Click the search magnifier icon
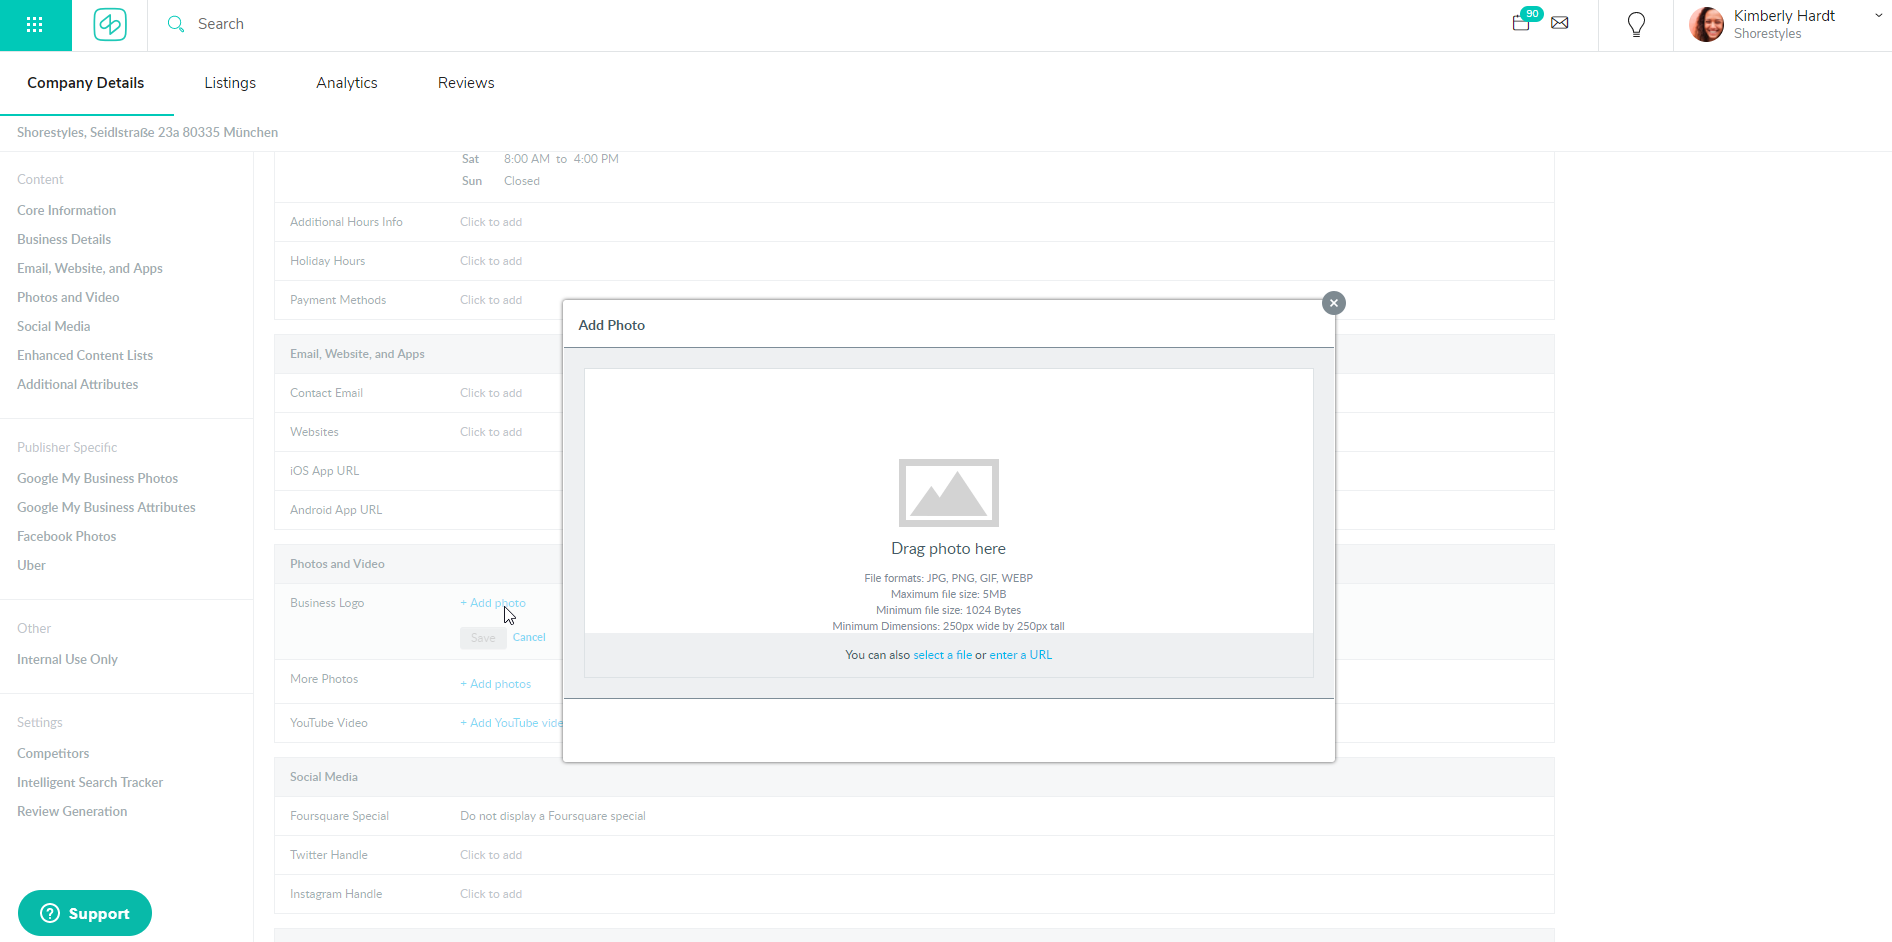 176,24
